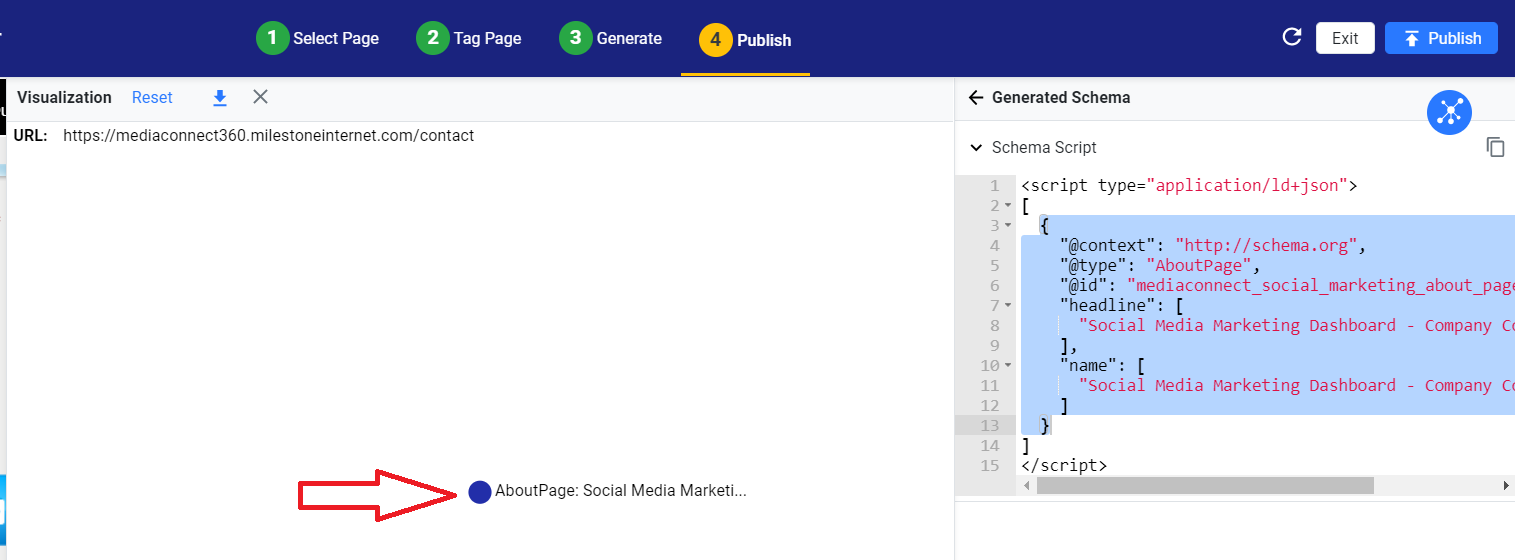
Task: Click the AboutPage graph node circle
Action: coord(480,491)
